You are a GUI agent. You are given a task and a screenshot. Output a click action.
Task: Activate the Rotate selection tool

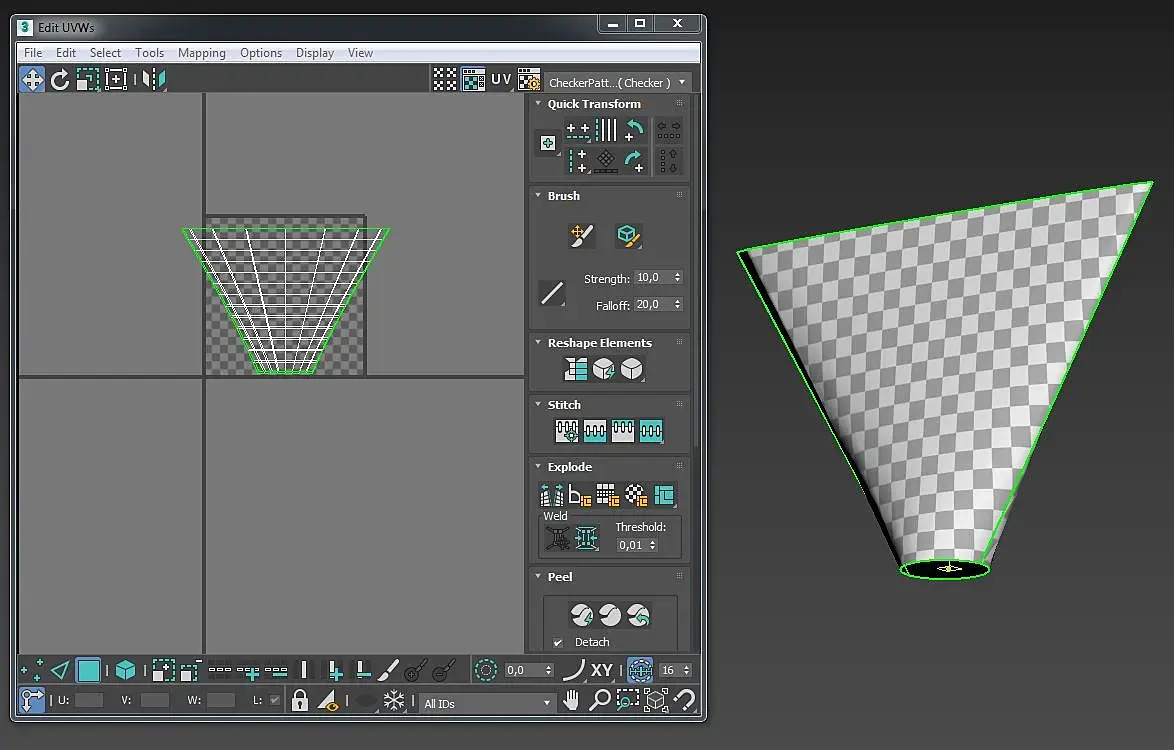[x=60, y=80]
